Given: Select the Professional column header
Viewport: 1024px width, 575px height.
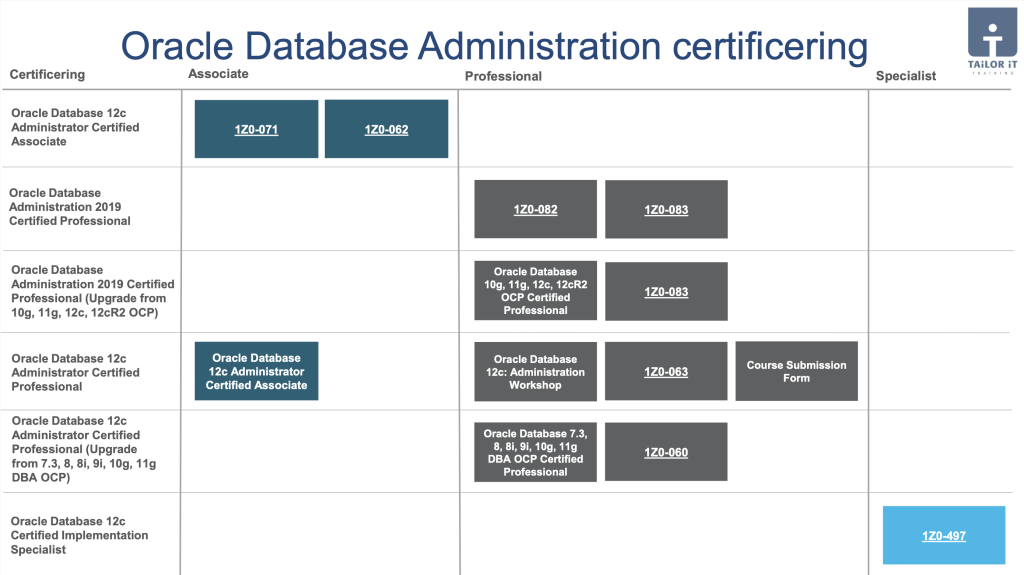Looking at the screenshot, I should tap(503, 76).
